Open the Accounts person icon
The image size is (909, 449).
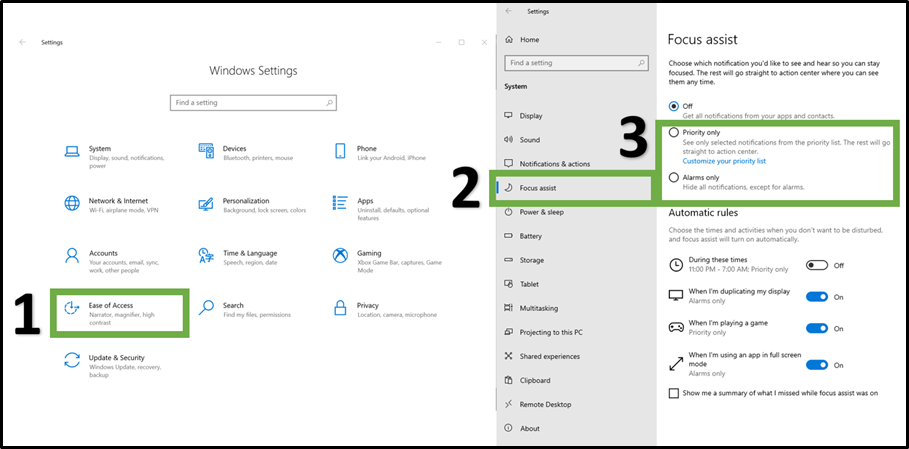[72, 255]
